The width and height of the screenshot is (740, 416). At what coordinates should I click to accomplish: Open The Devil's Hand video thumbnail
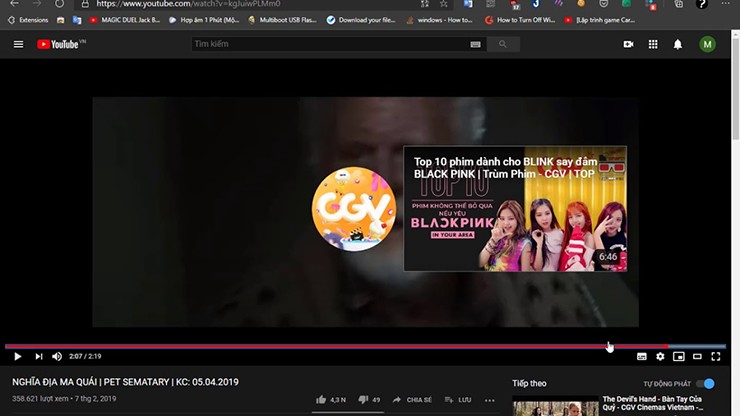555,406
